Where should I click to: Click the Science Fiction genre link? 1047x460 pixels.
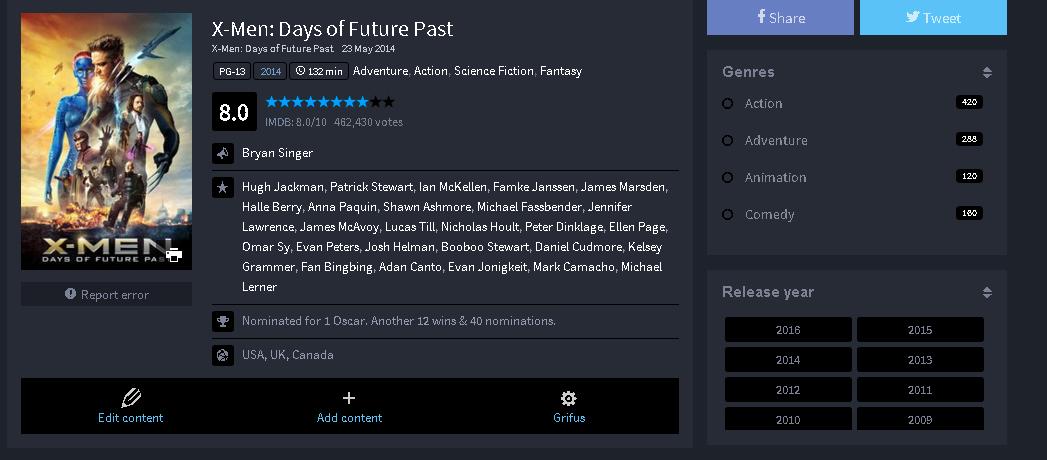pos(494,71)
